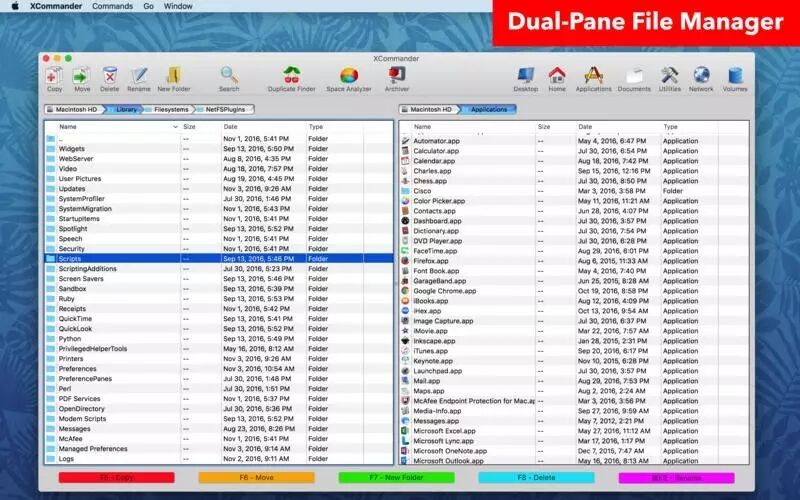This screenshot has width=800, height=500.
Task: Click F8 - Delete cyan button
Action: click(536, 478)
